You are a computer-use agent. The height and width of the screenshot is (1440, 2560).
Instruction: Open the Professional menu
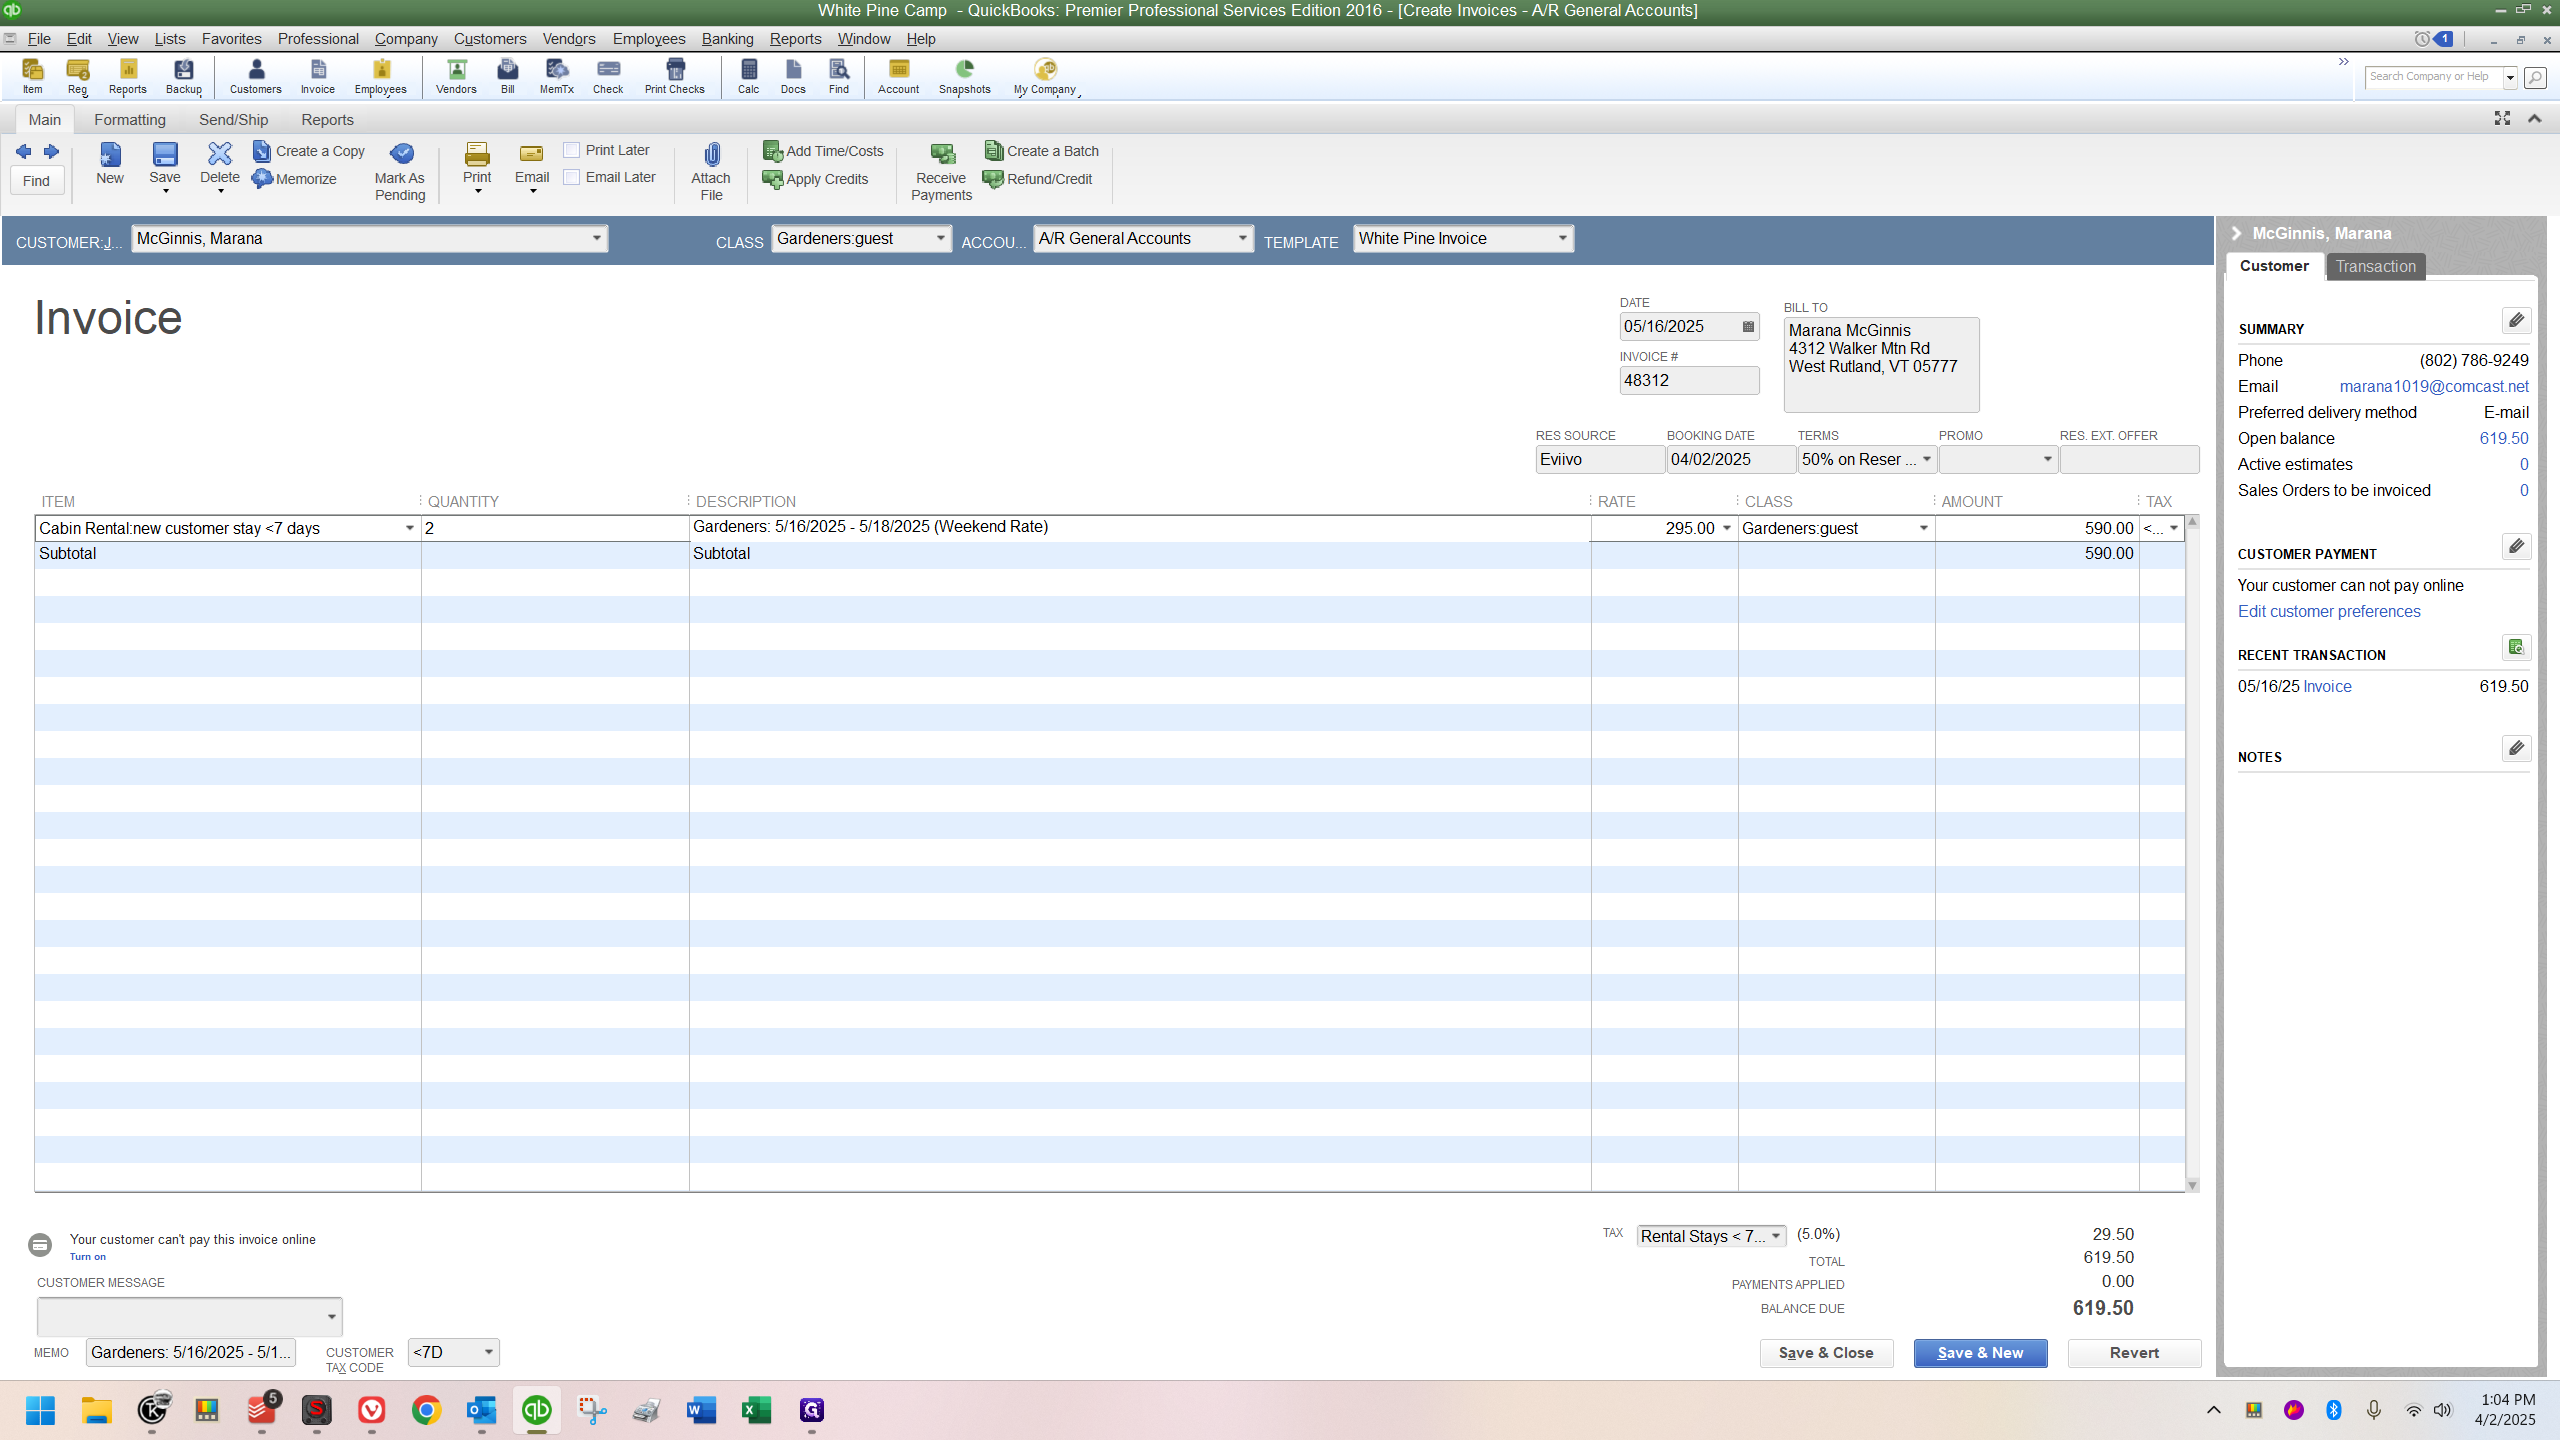(x=318, y=39)
